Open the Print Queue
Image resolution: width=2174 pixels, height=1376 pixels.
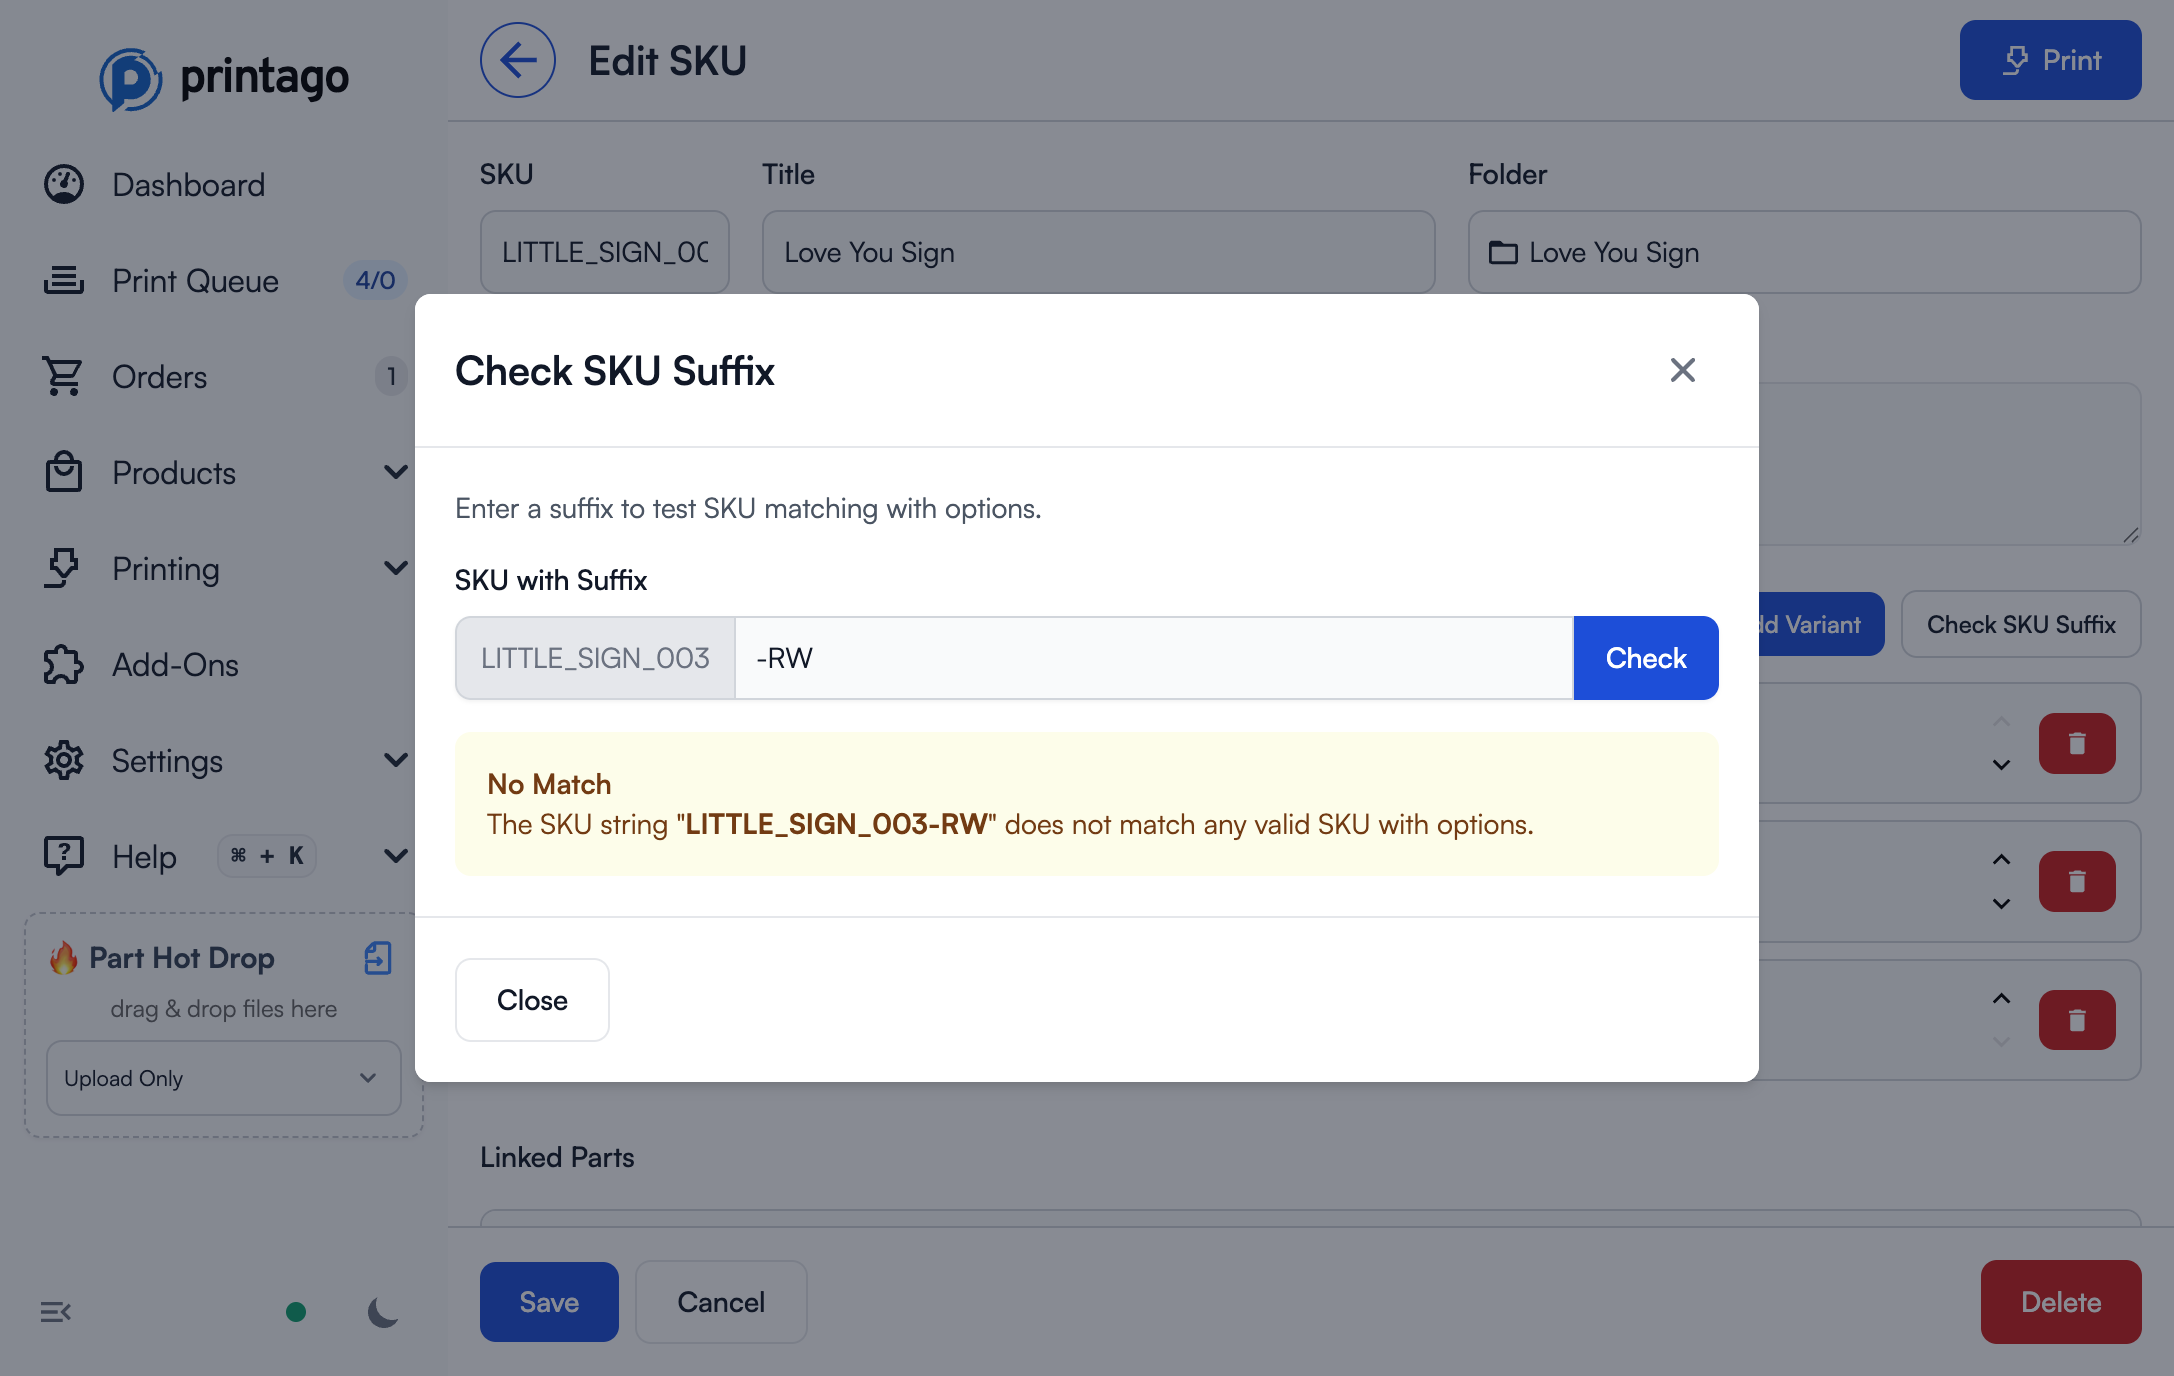pyautogui.click(x=196, y=281)
